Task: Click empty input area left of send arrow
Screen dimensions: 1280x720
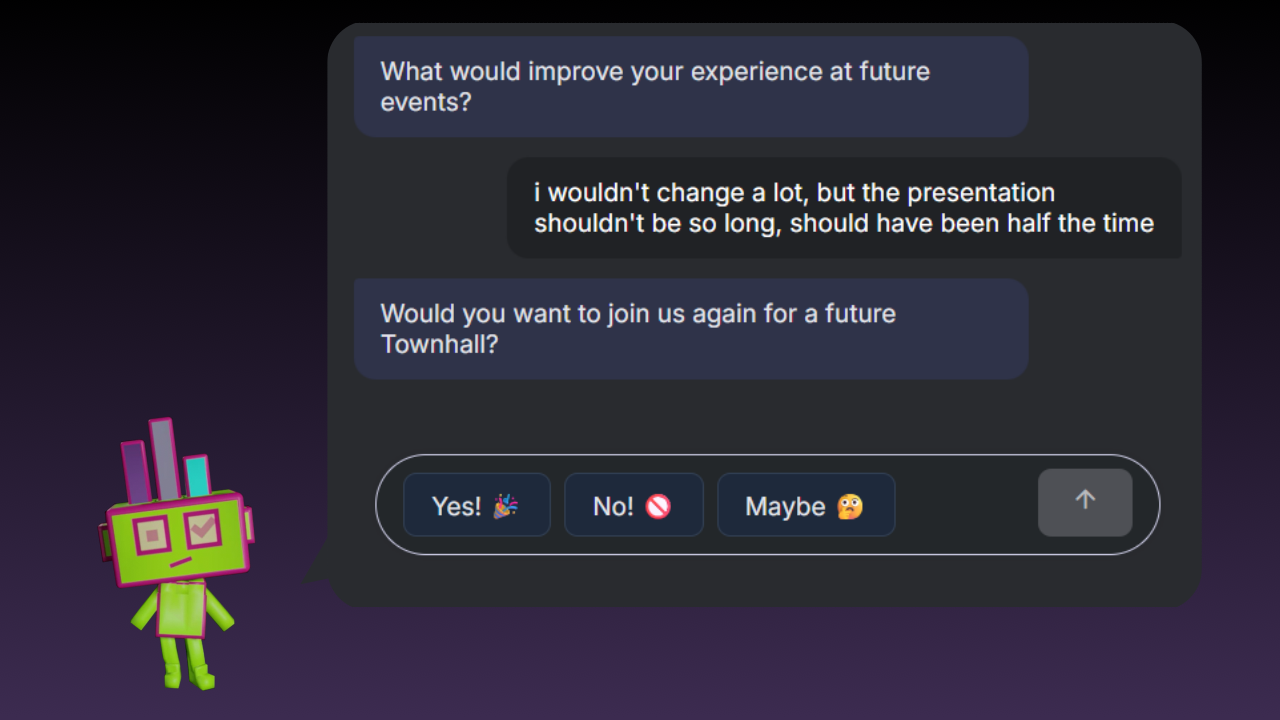Action: click(x=966, y=505)
